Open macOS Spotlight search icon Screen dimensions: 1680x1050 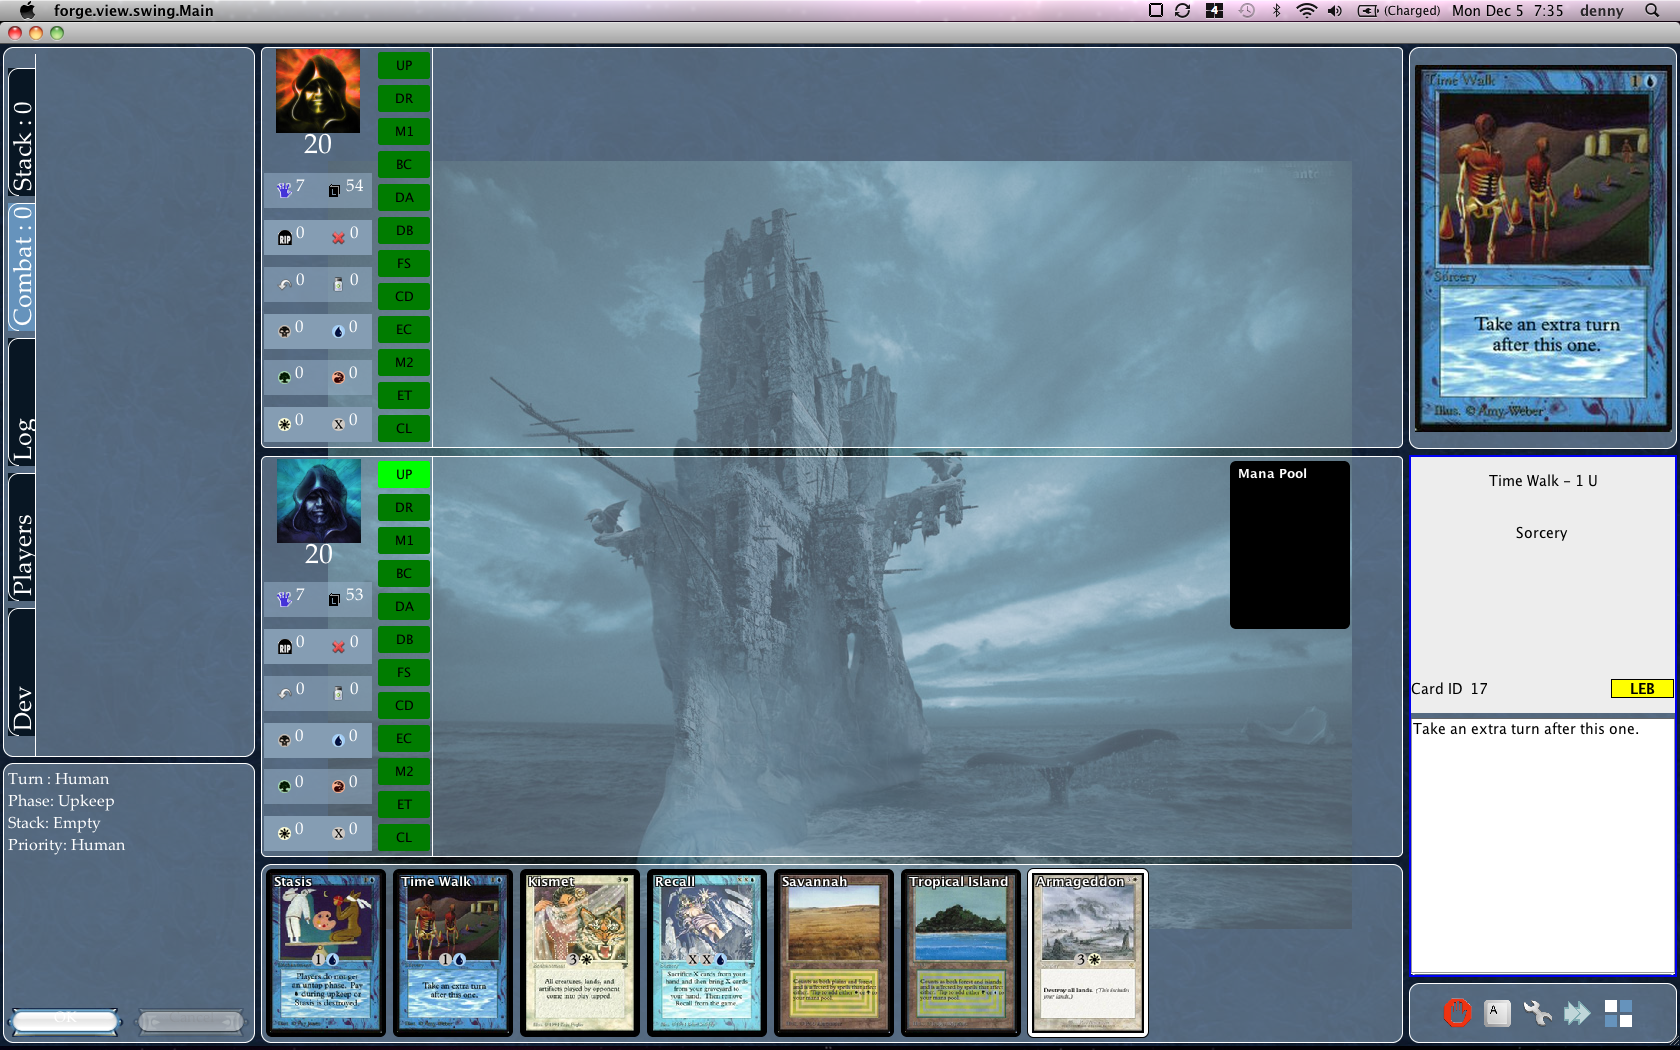(1651, 11)
